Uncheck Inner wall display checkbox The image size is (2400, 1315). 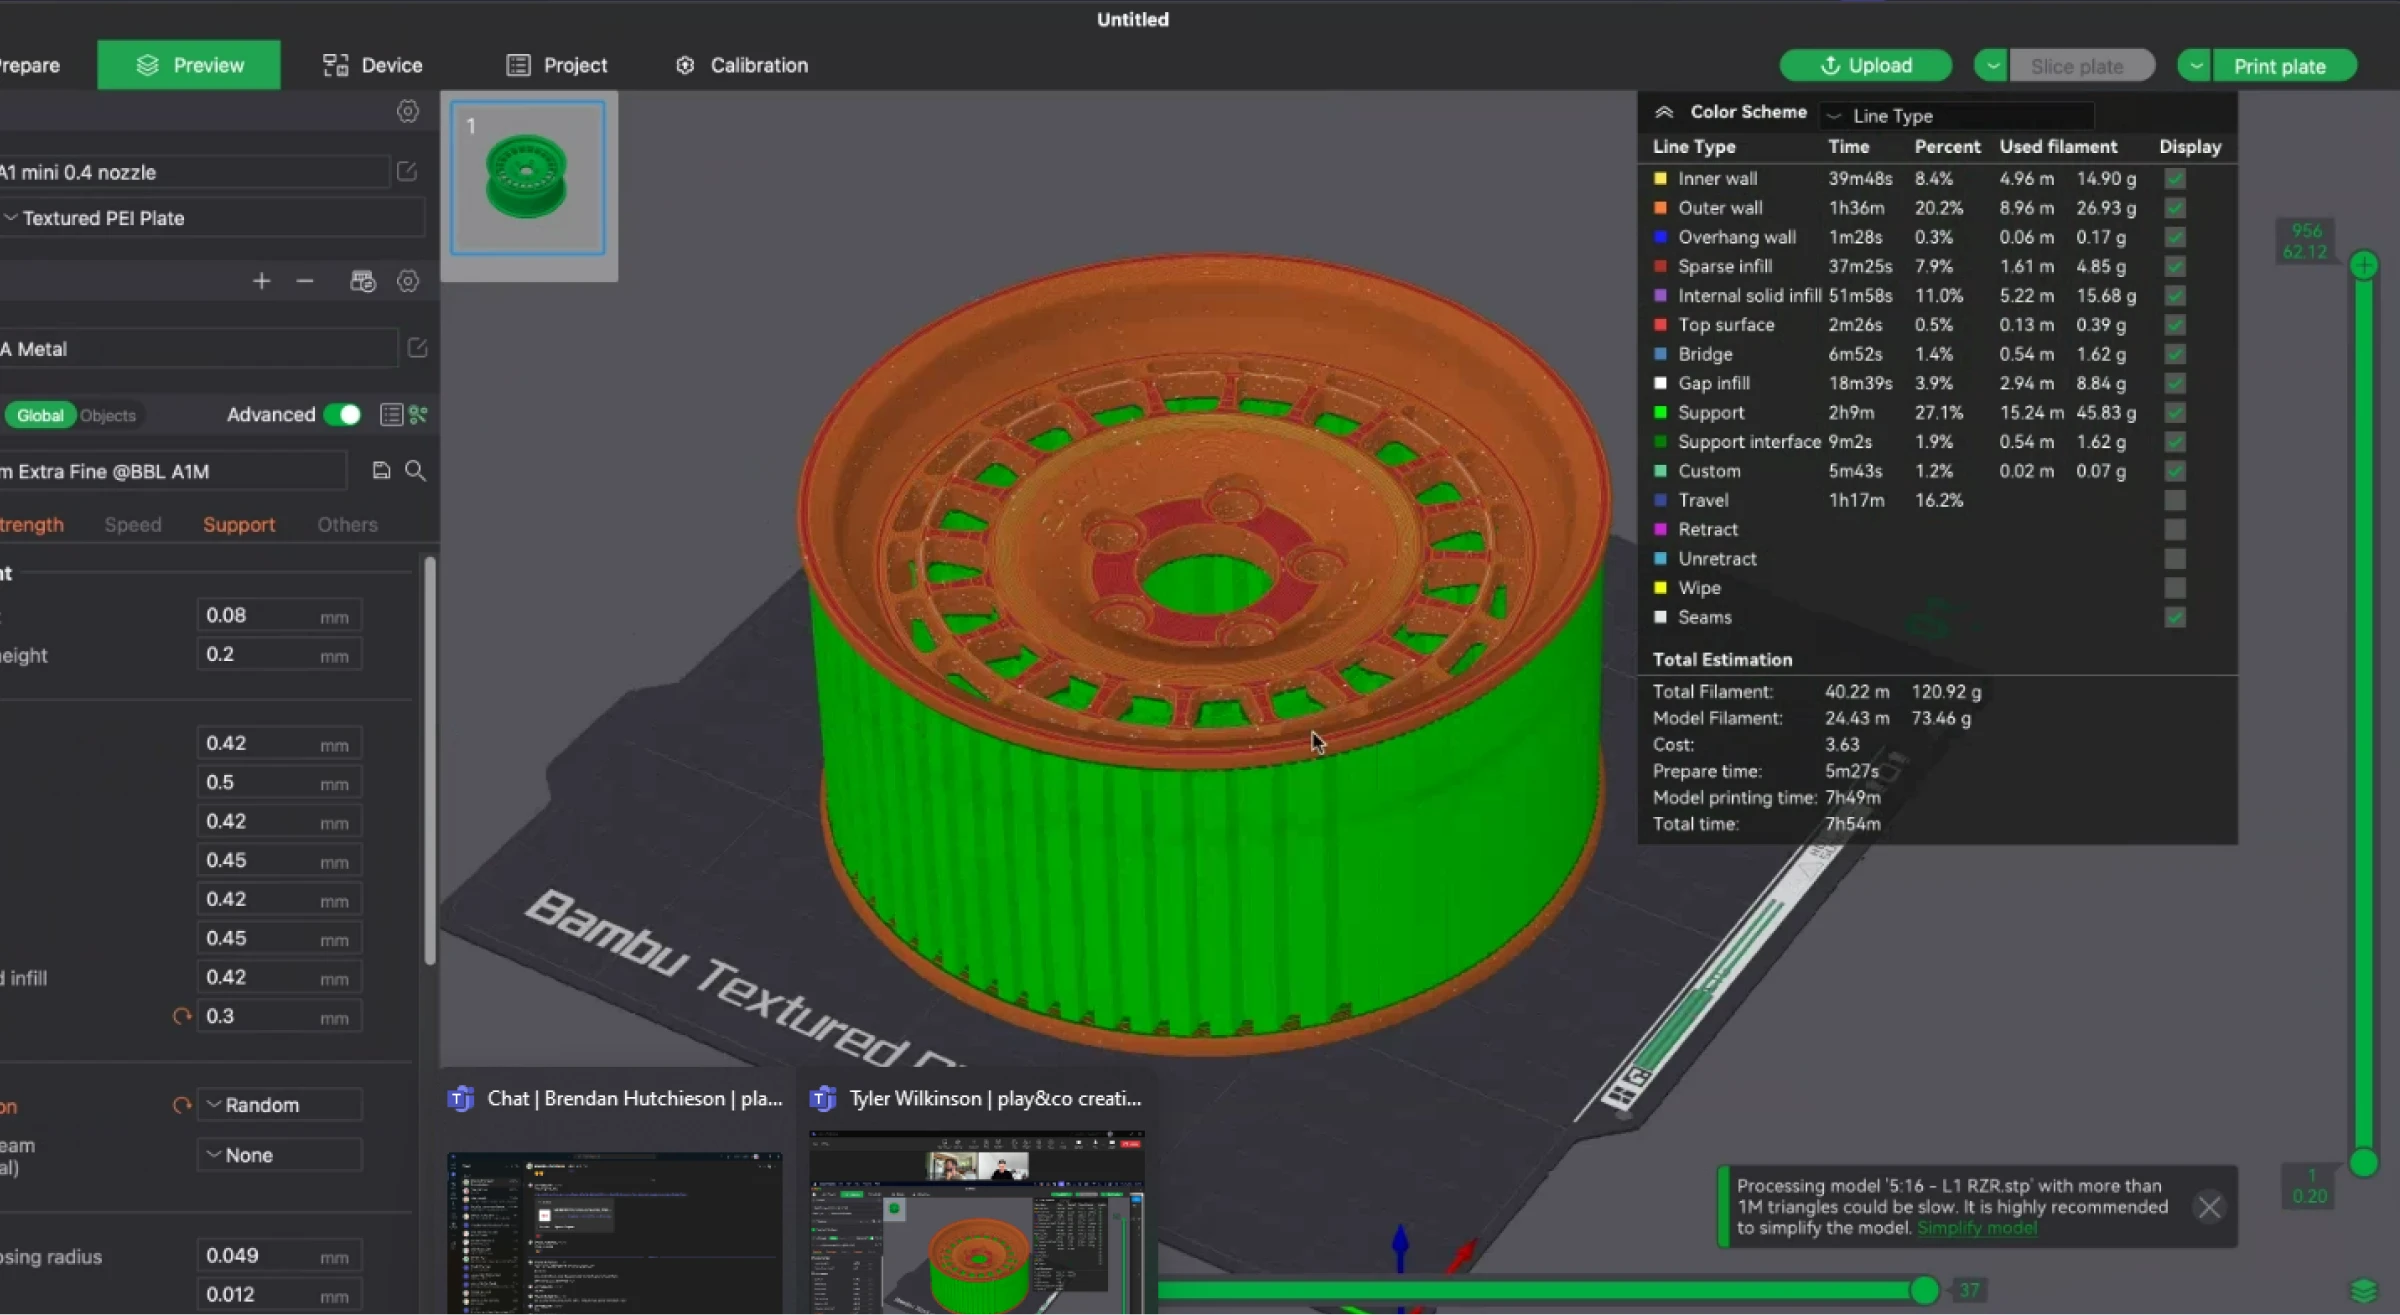2175,178
